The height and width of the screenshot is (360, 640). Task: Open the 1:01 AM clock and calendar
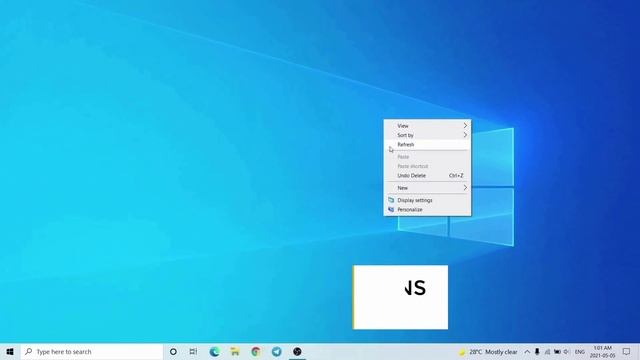point(602,351)
